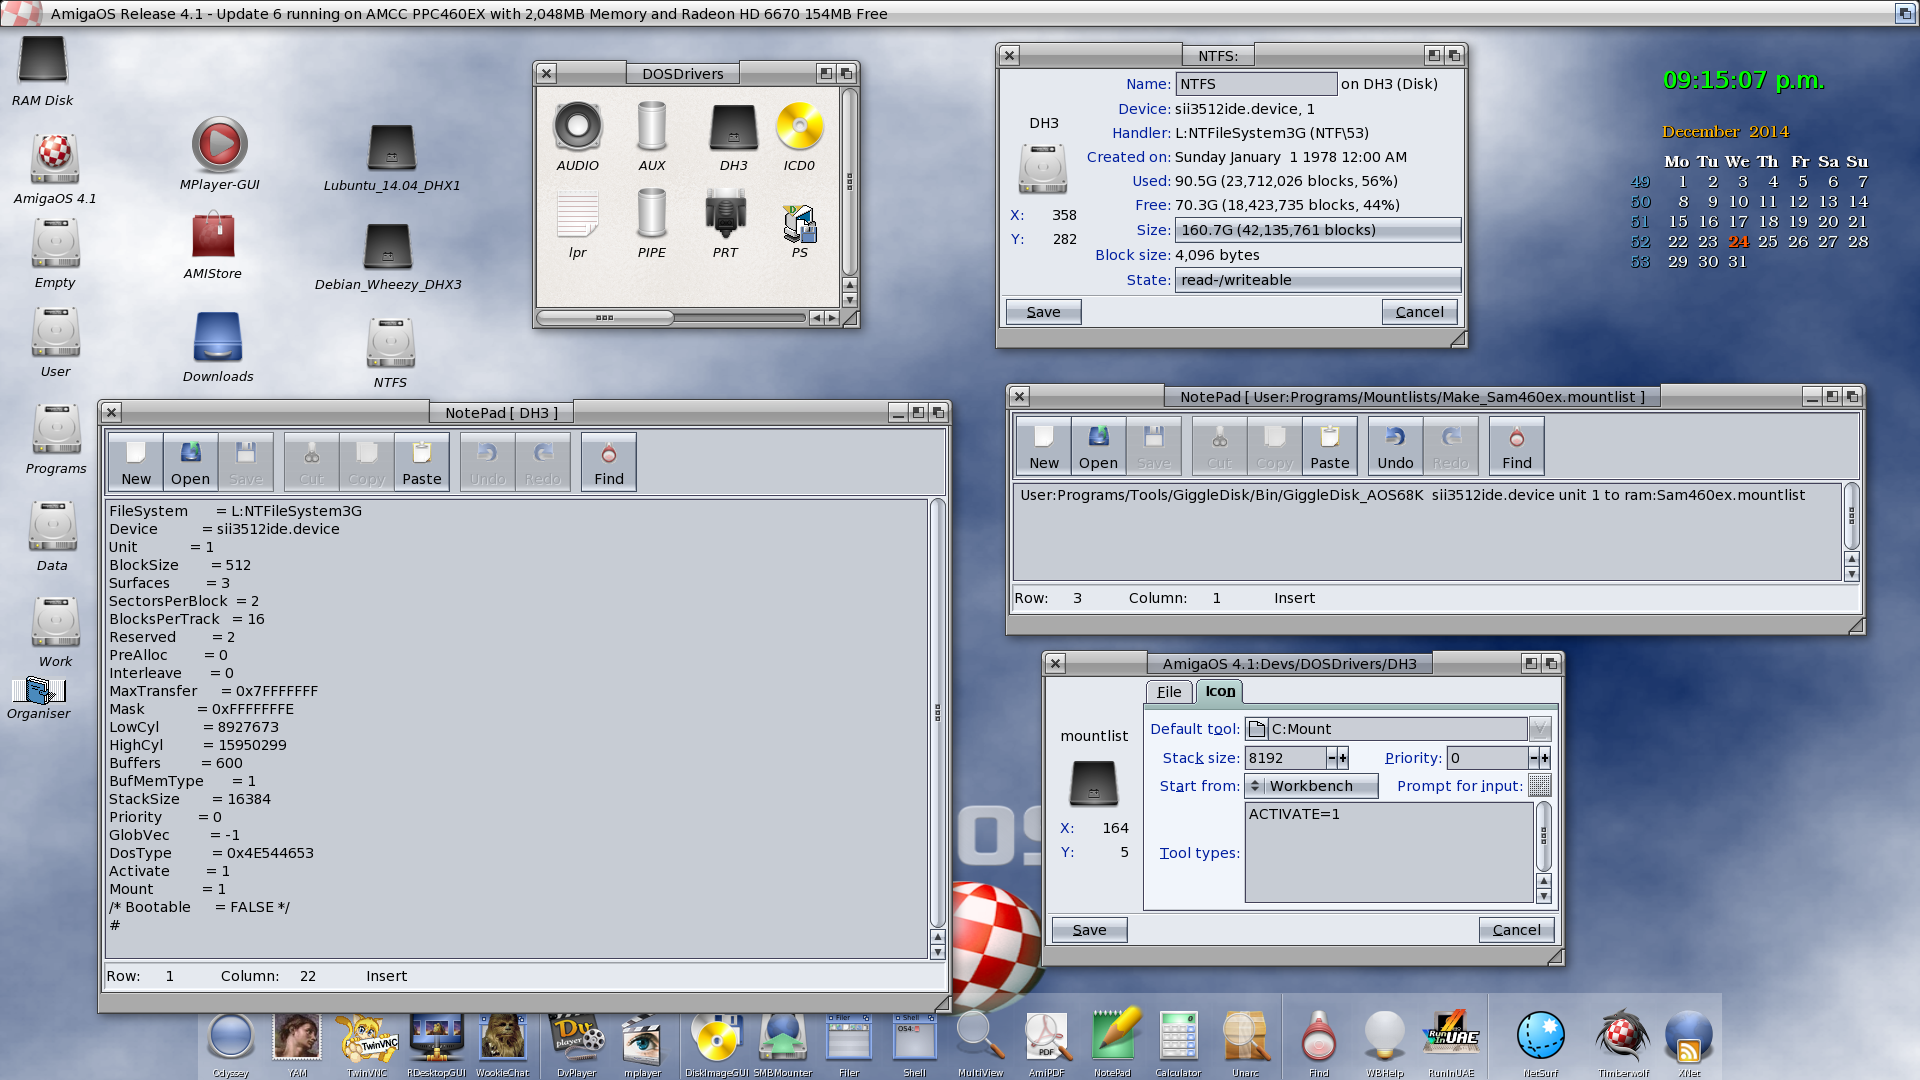Click Cancel in the DH3 icon window
Viewport: 1920px width, 1080px height.
click(x=1516, y=930)
